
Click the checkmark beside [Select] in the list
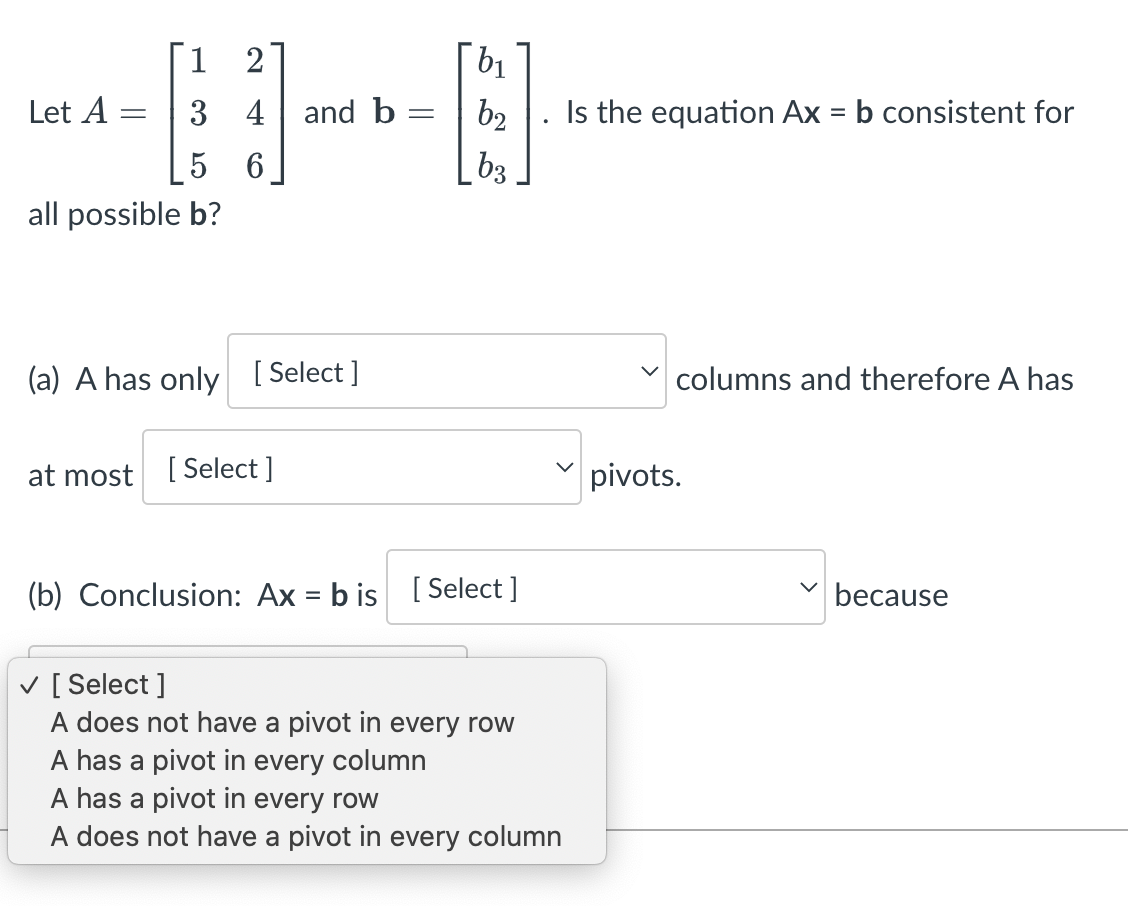(28, 684)
